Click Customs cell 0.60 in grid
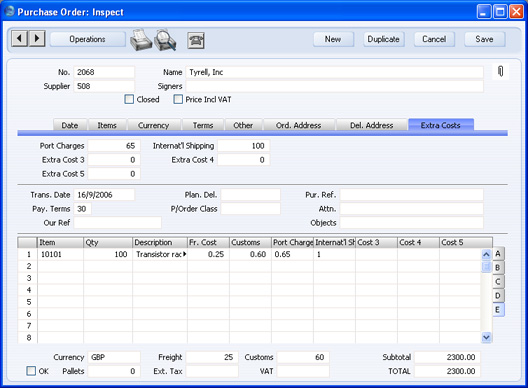This screenshot has height=388, width=528. pyautogui.click(x=251, y=254)
